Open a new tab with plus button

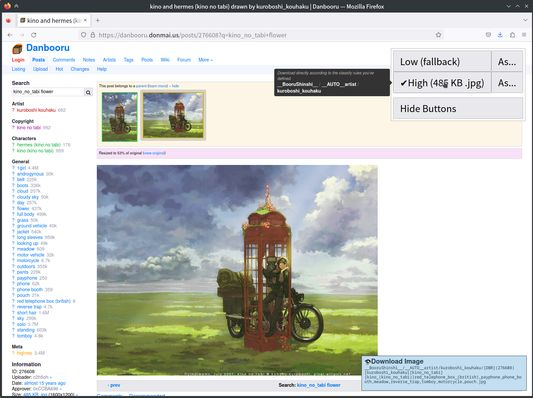pyautogui.click(x=98, y=20)
